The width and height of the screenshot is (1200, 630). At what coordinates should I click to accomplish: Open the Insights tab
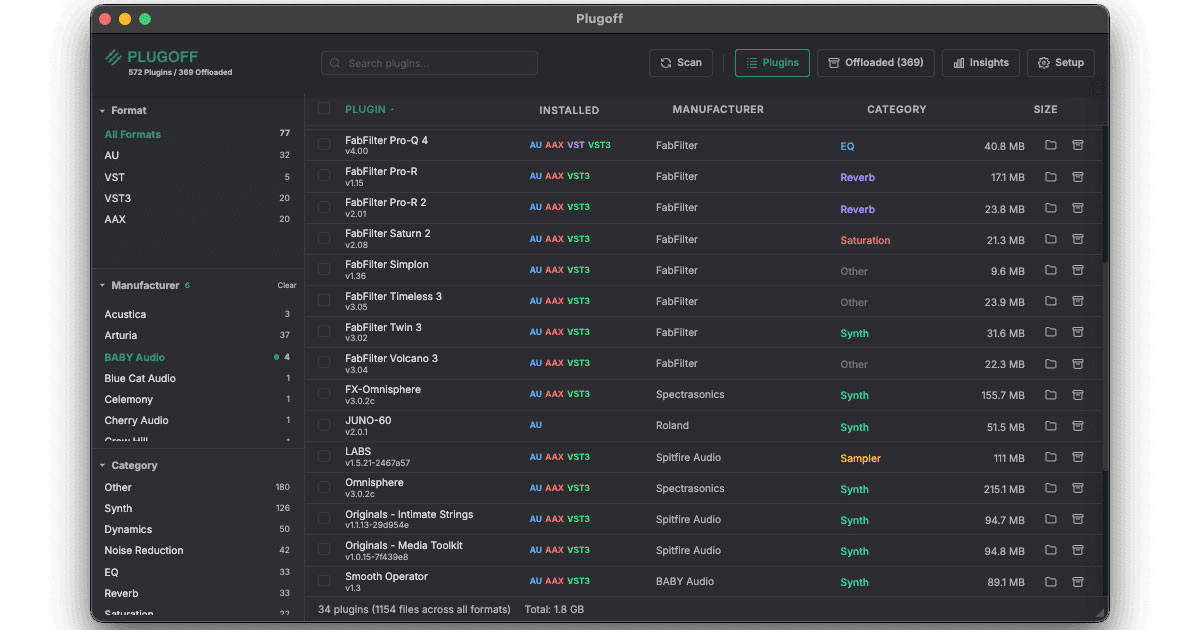[x=980, y=63]
